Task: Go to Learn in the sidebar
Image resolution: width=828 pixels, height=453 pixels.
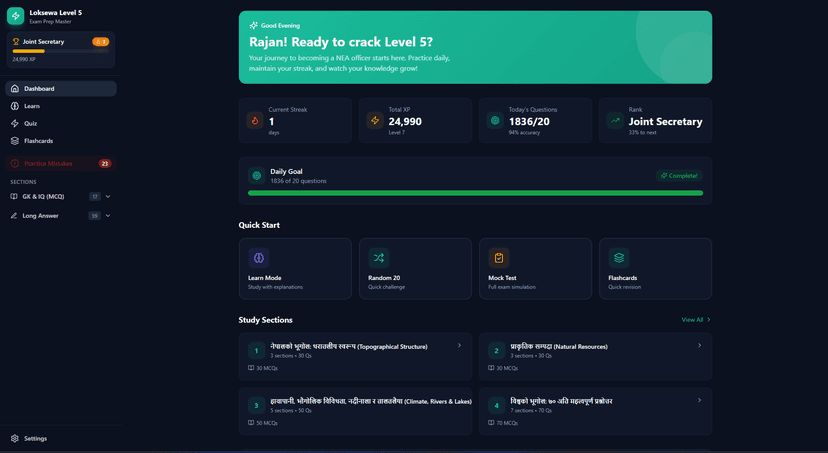Action: 32,106
